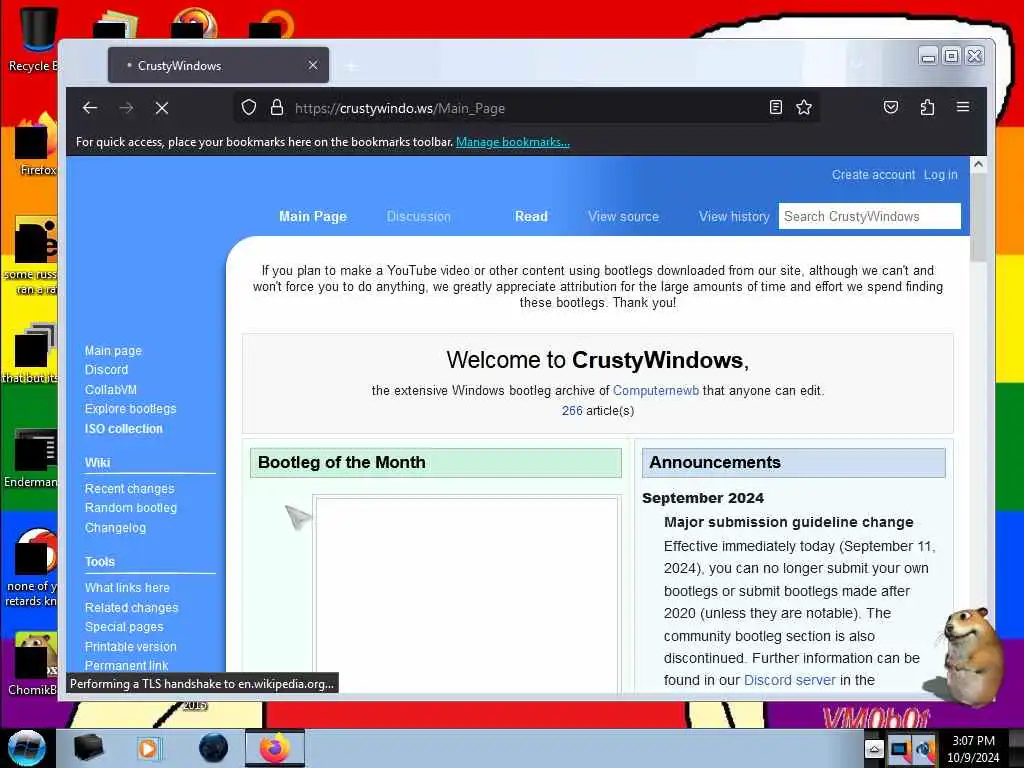Open the View source tab
This screenshot has height=768, width=1024.
coord(623,216)
